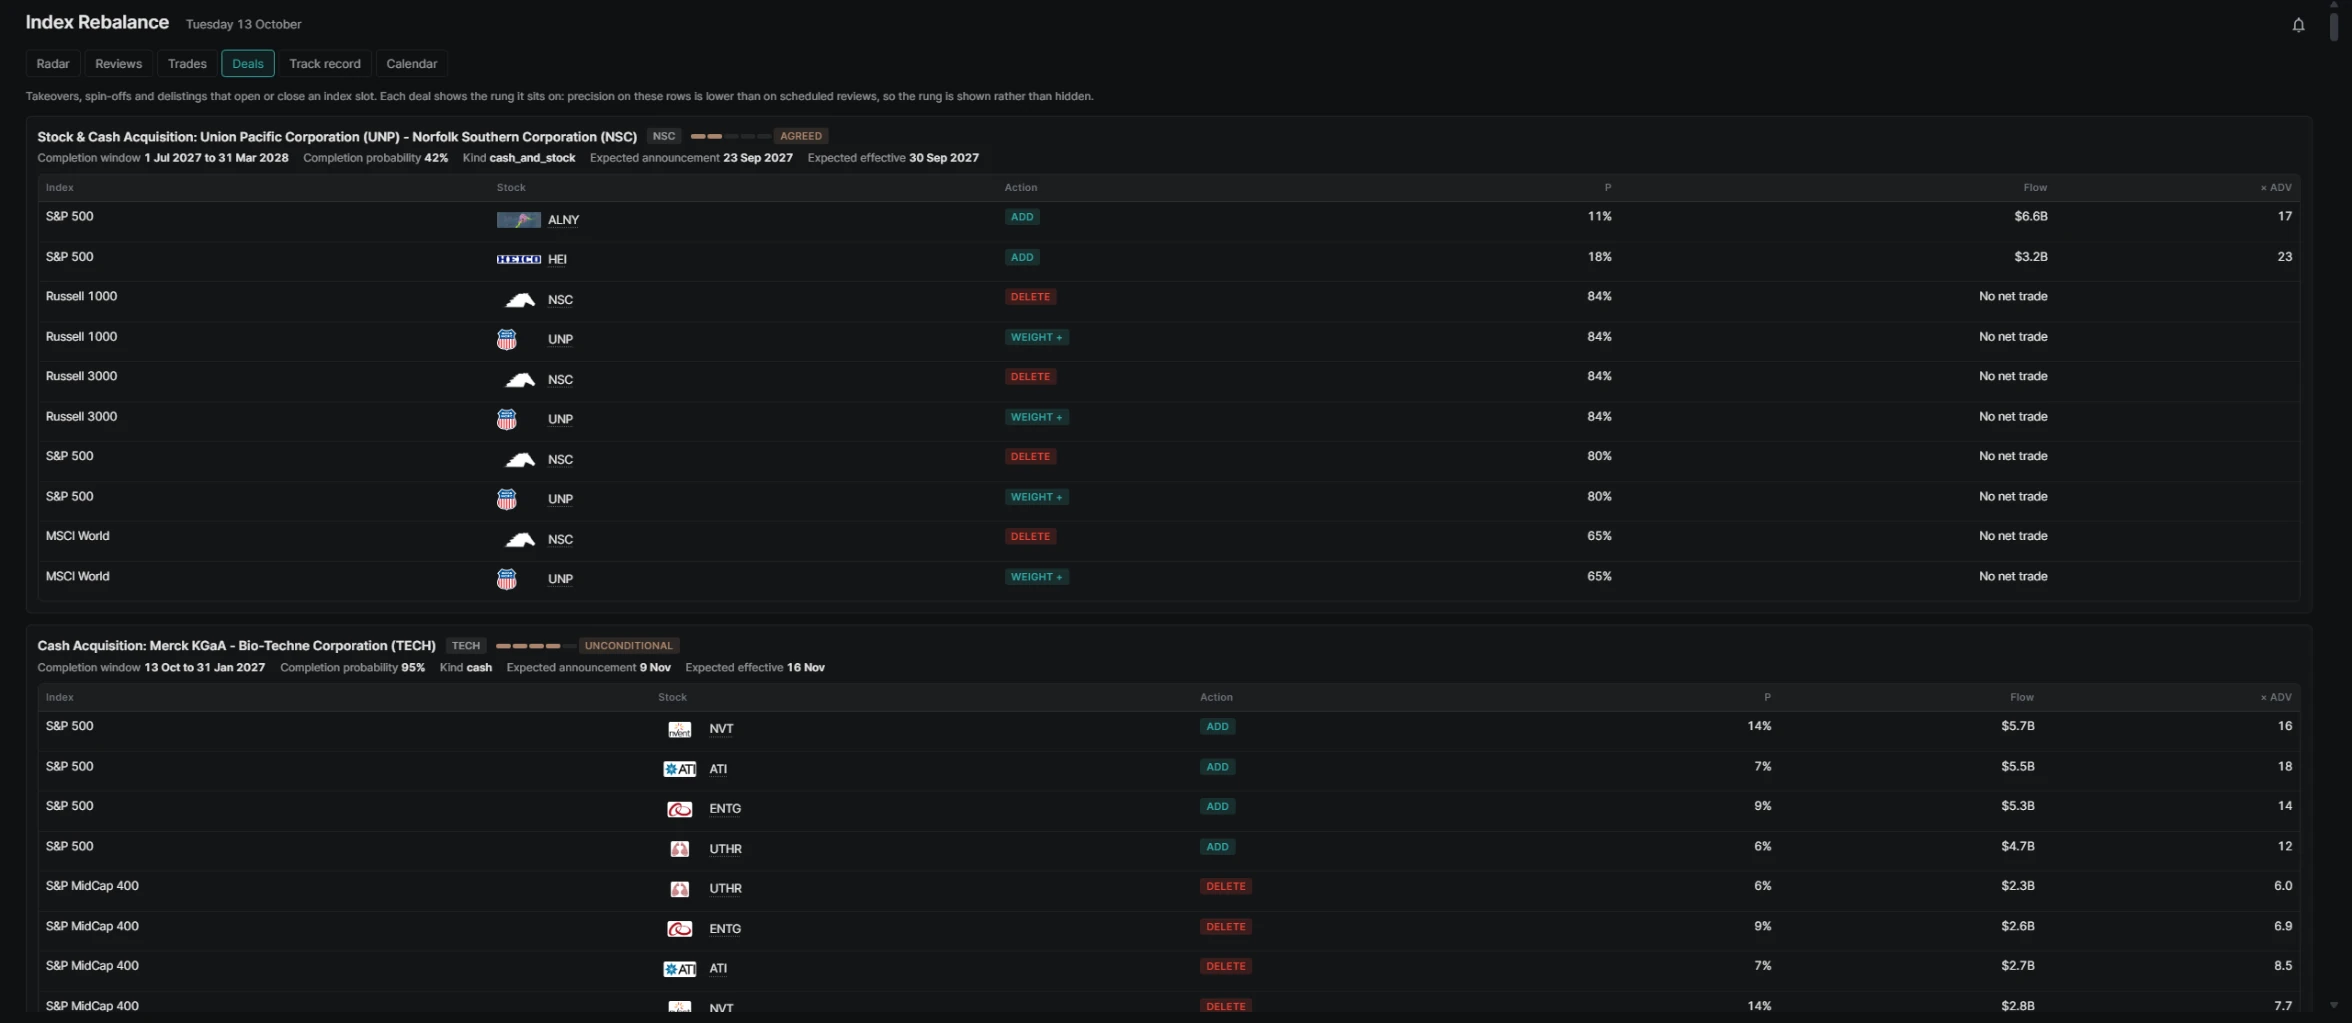Open the notifications bell
Viewport: 2352px width, 1023px height.
(2298, 25)
